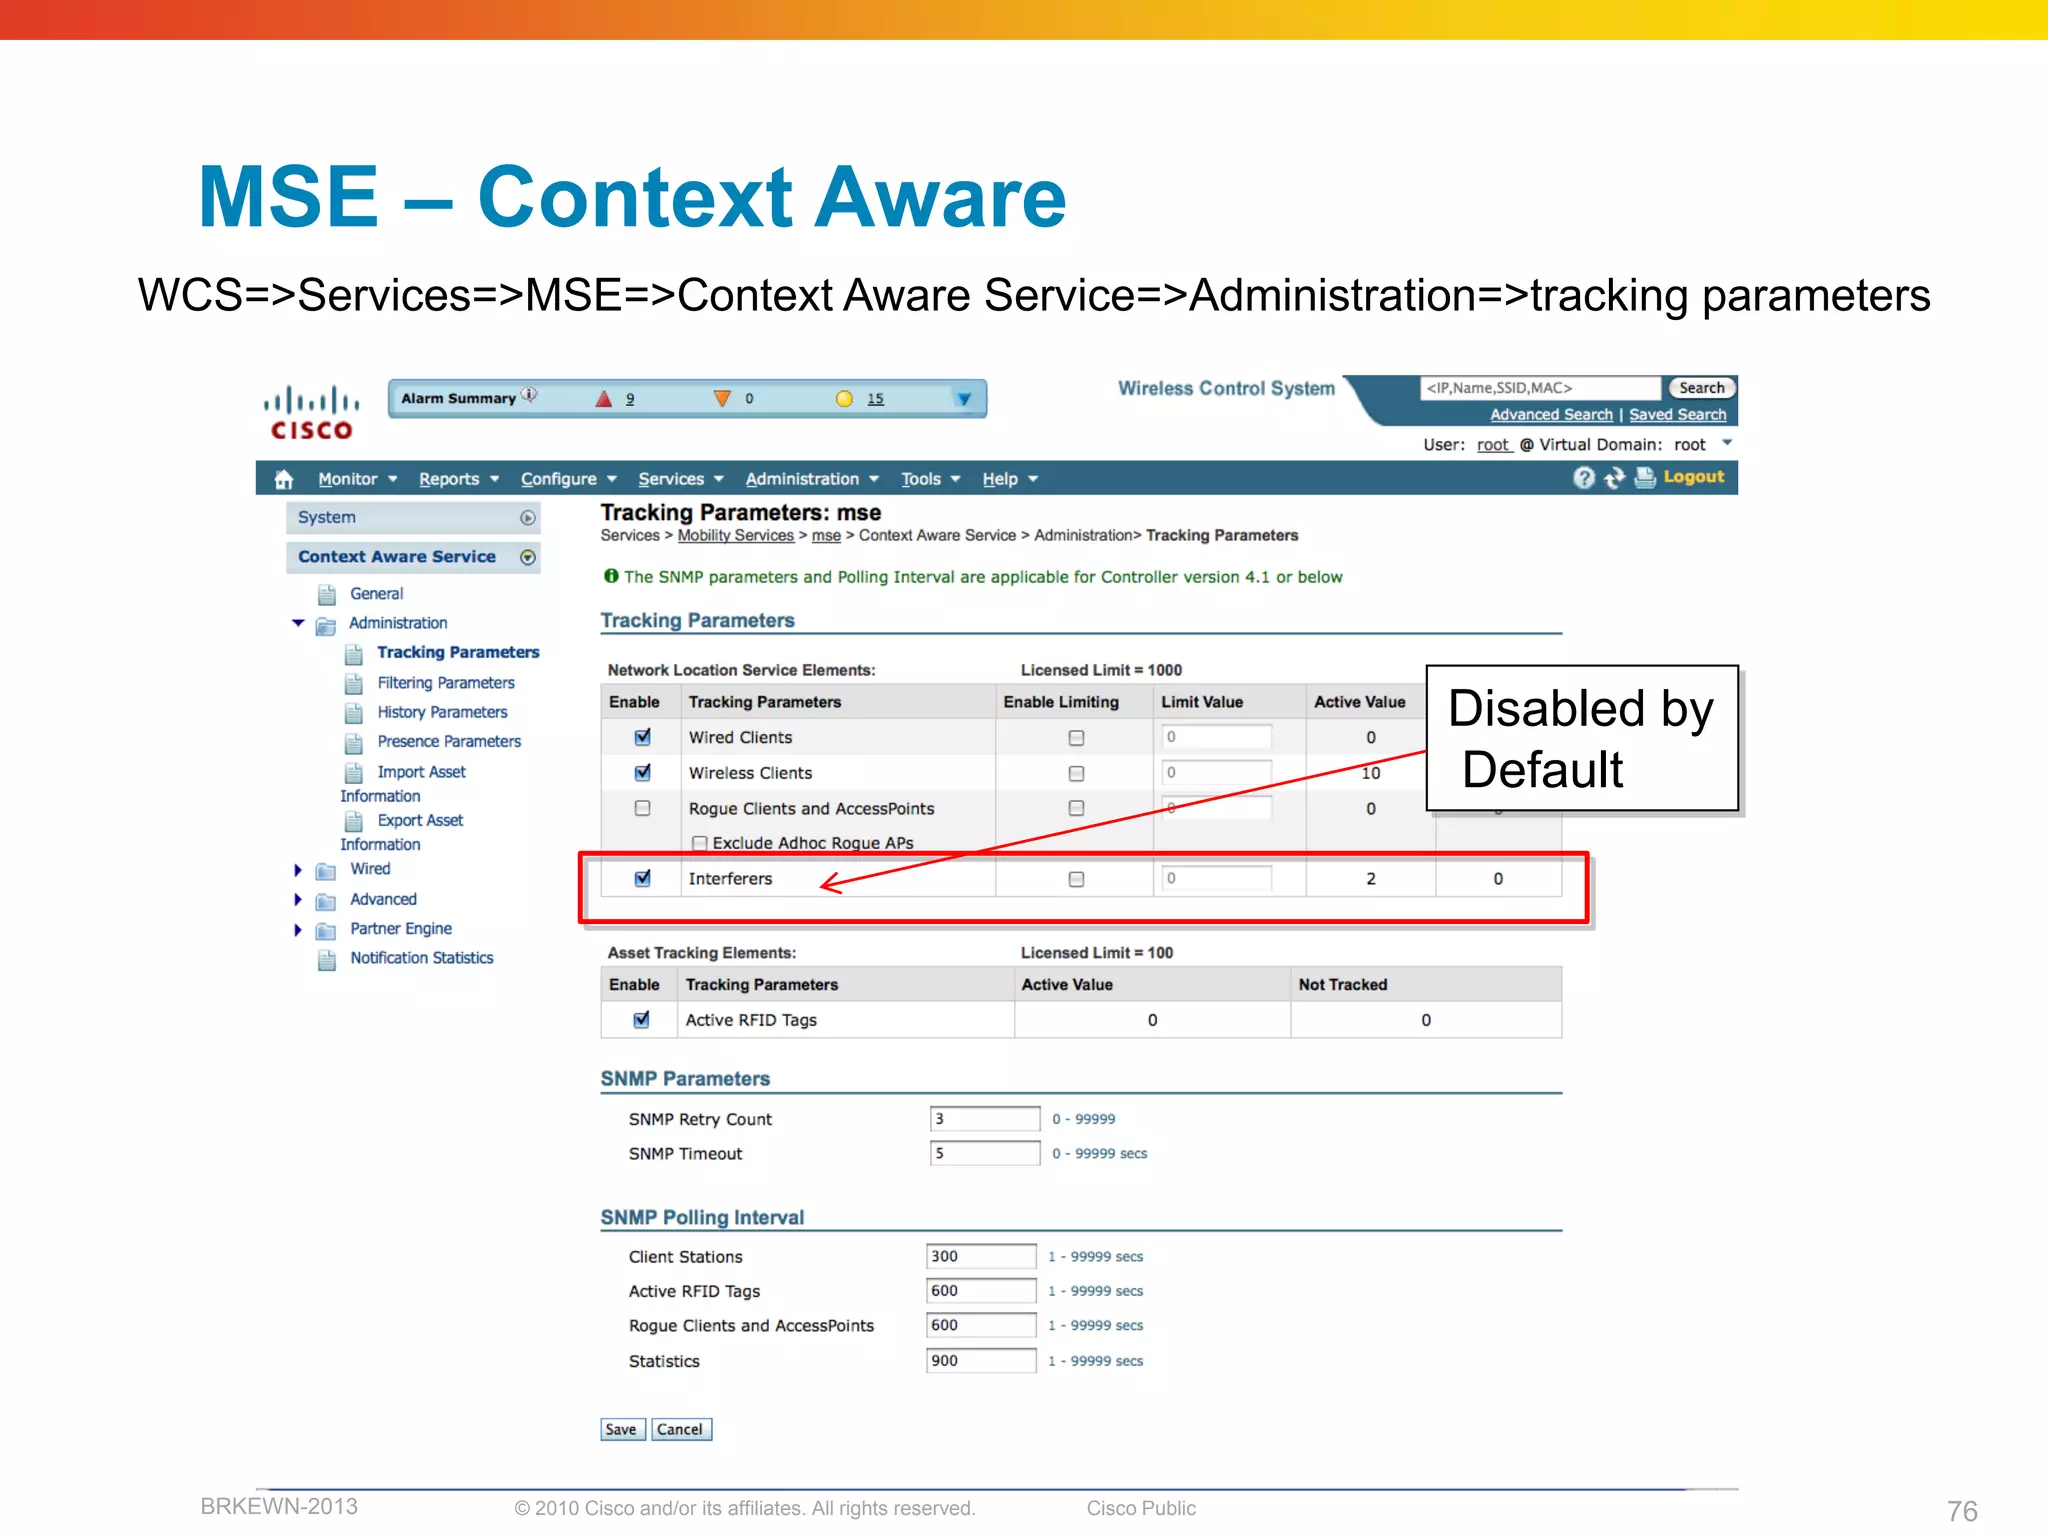Click the Alarm Summary info icon

pyautogui.click(x=529, y=395)
